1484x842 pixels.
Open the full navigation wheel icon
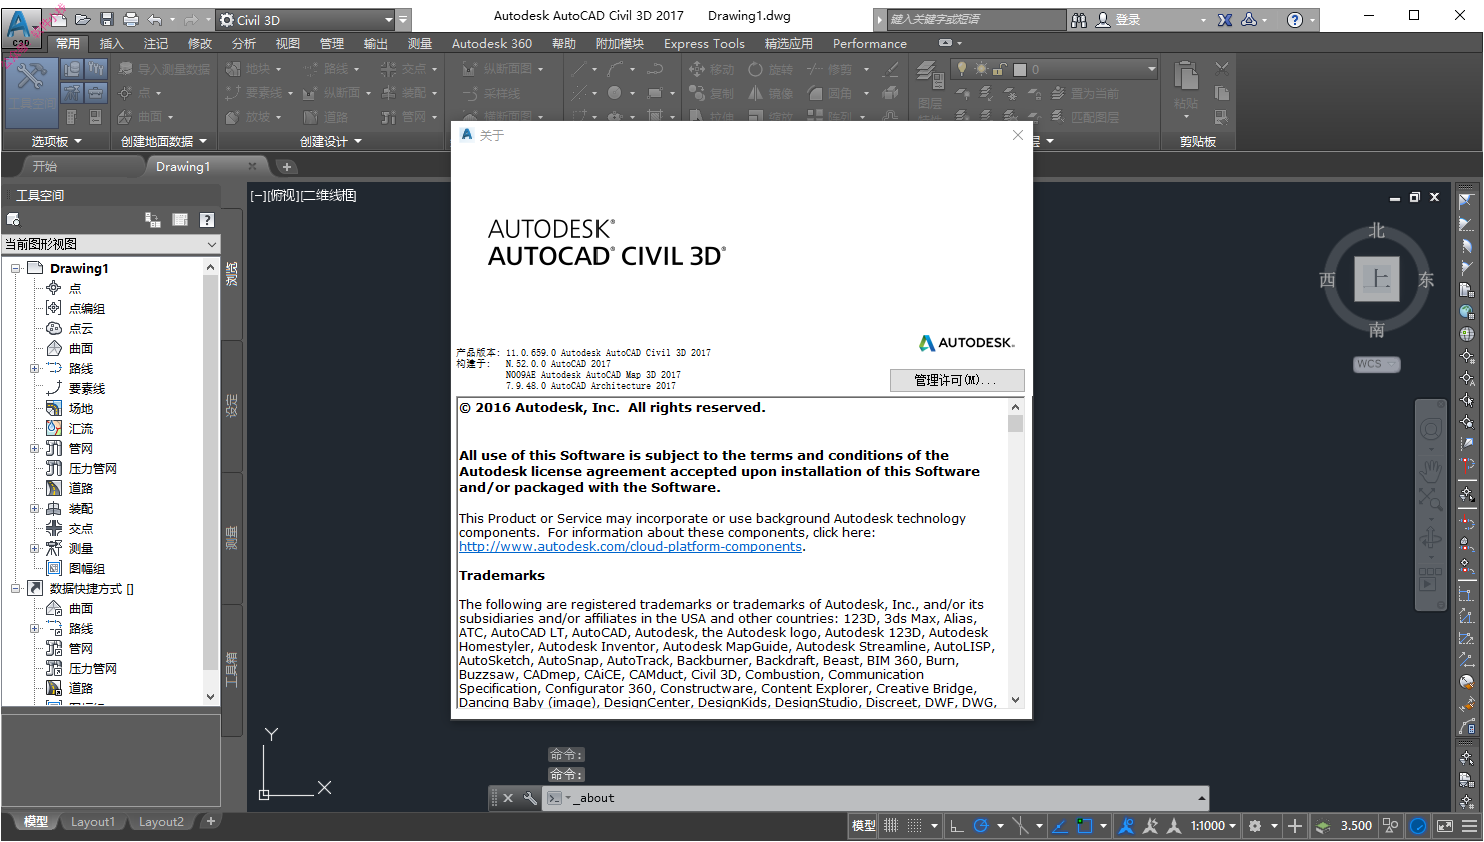coord(1431,430)
